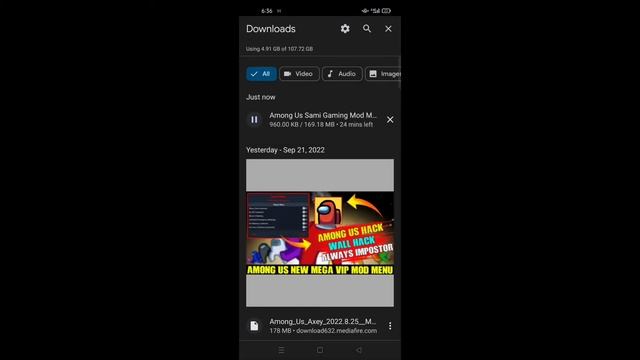
Task: Search downloads with magnifier icon
Action: pyautogui.click(x=367, y=29)
